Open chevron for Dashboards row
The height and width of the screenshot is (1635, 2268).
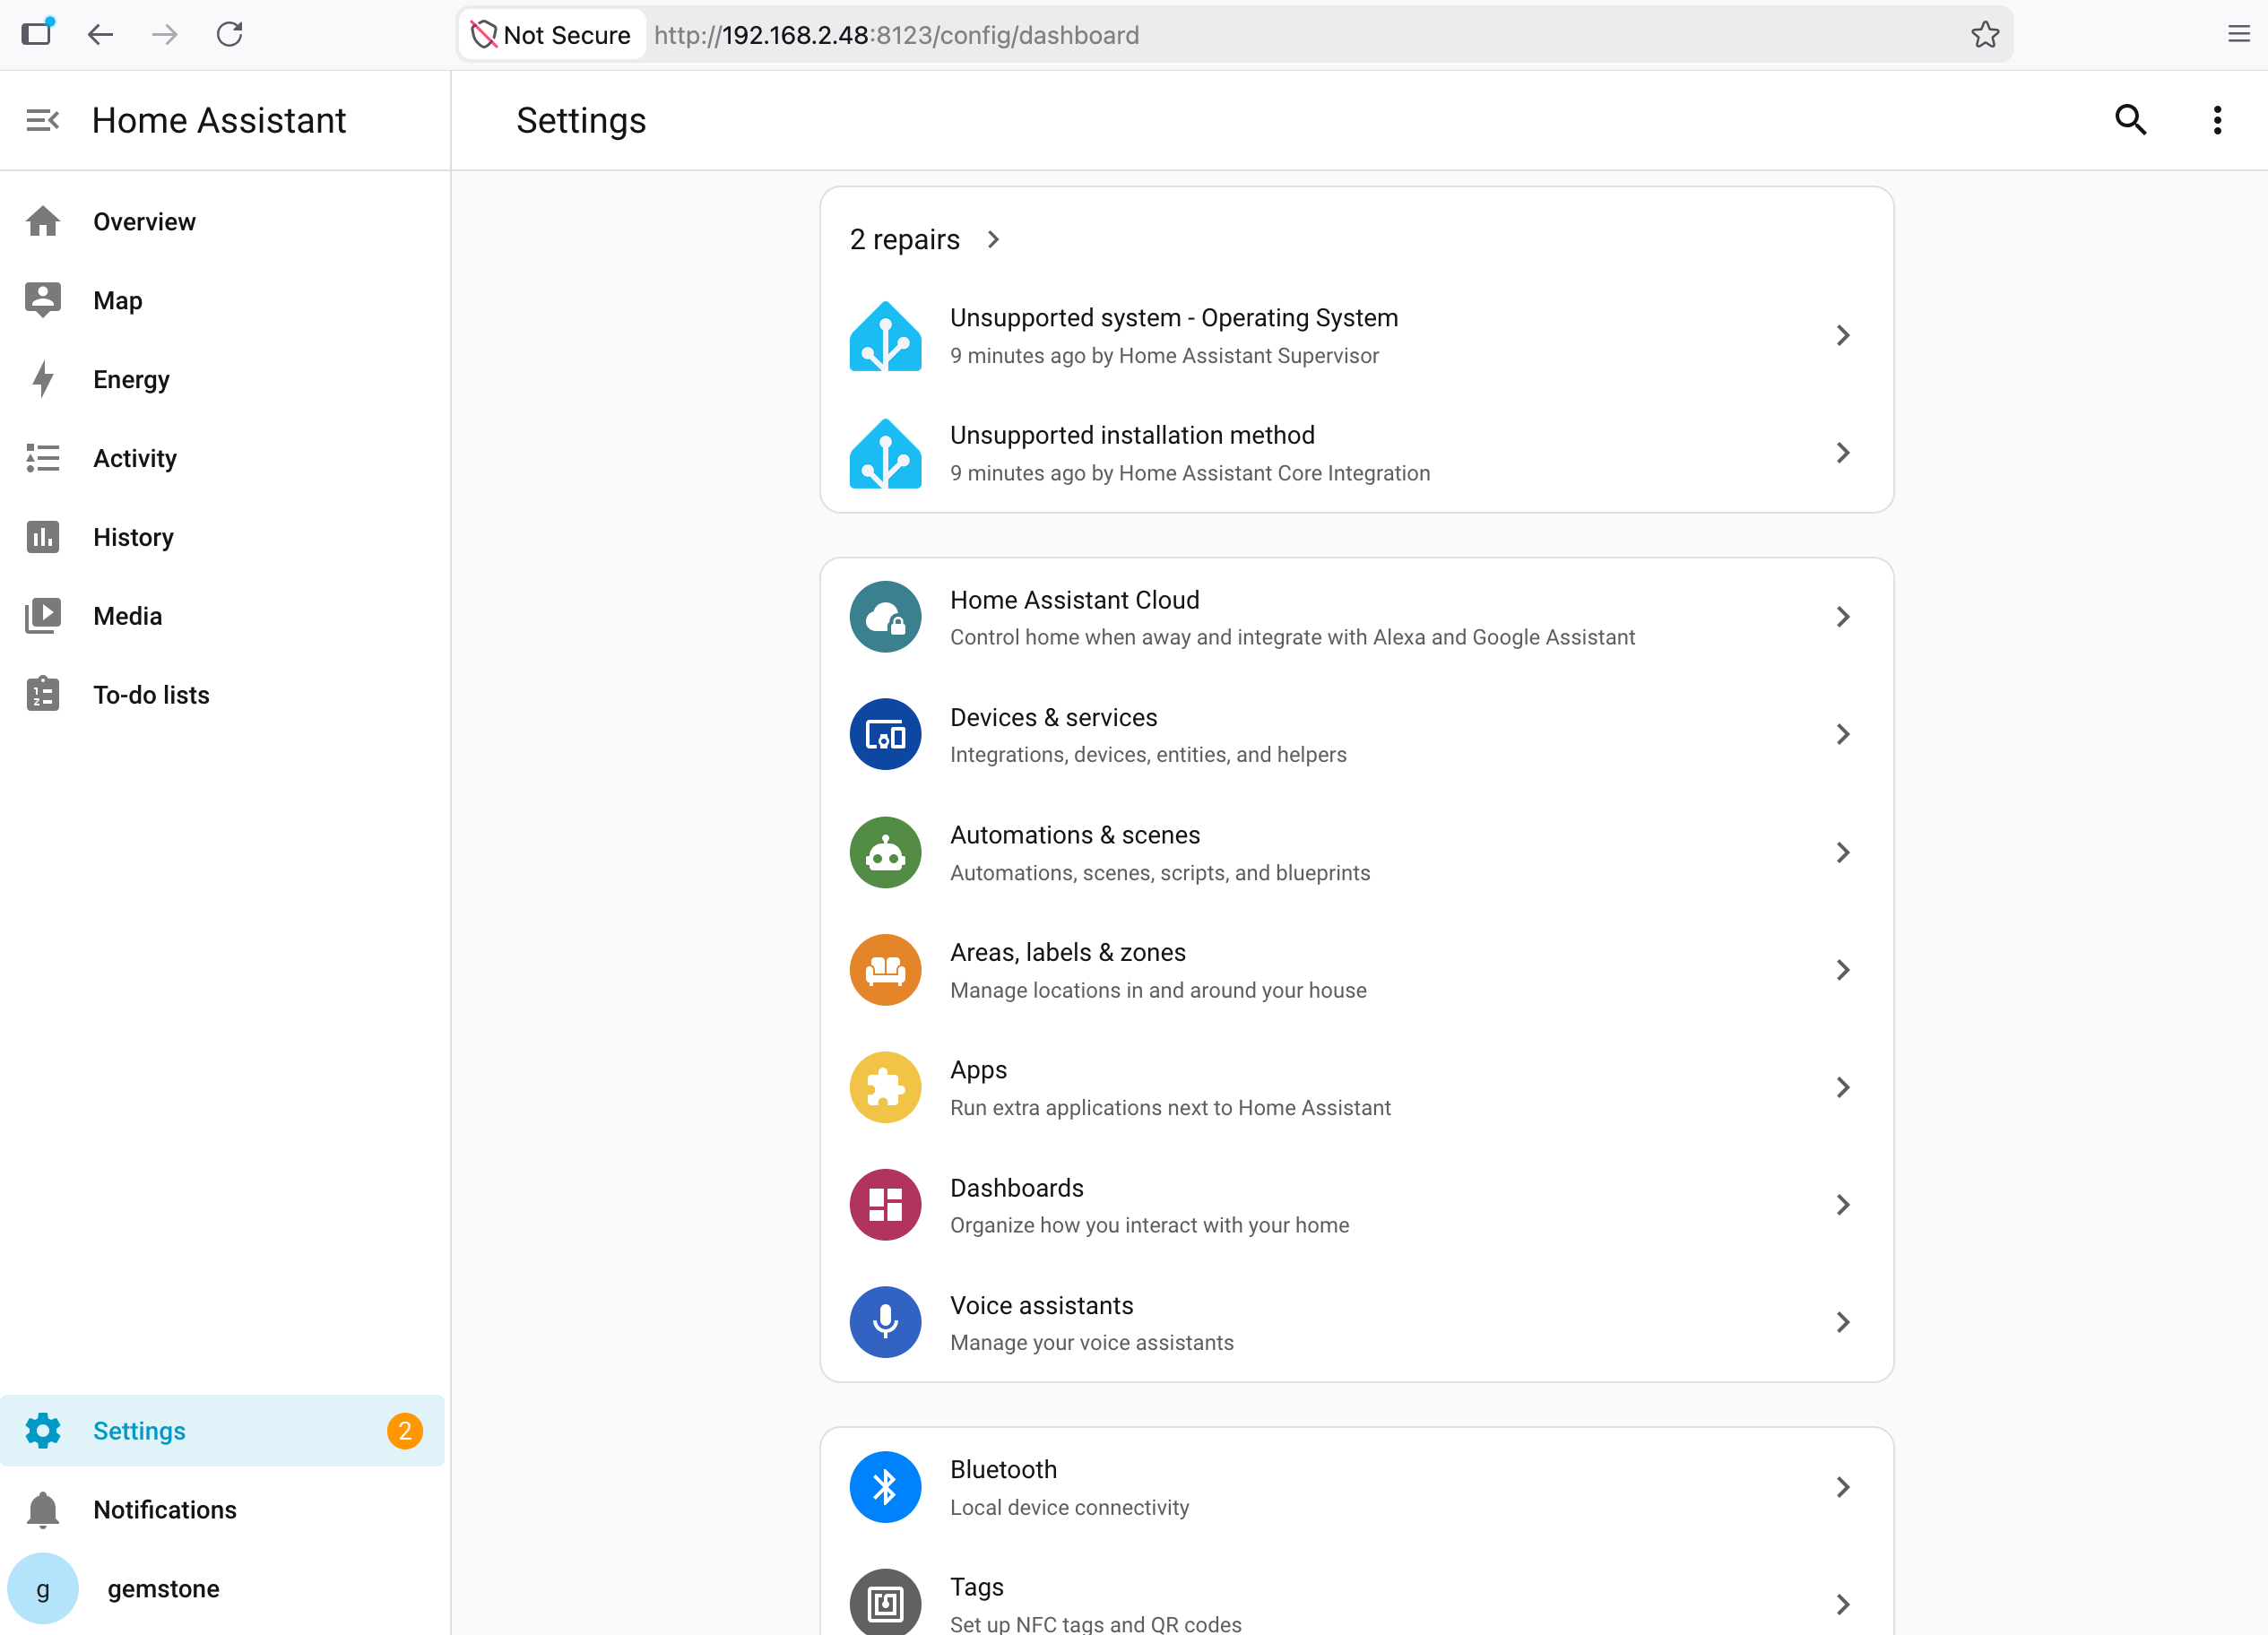[1842, 1204]
